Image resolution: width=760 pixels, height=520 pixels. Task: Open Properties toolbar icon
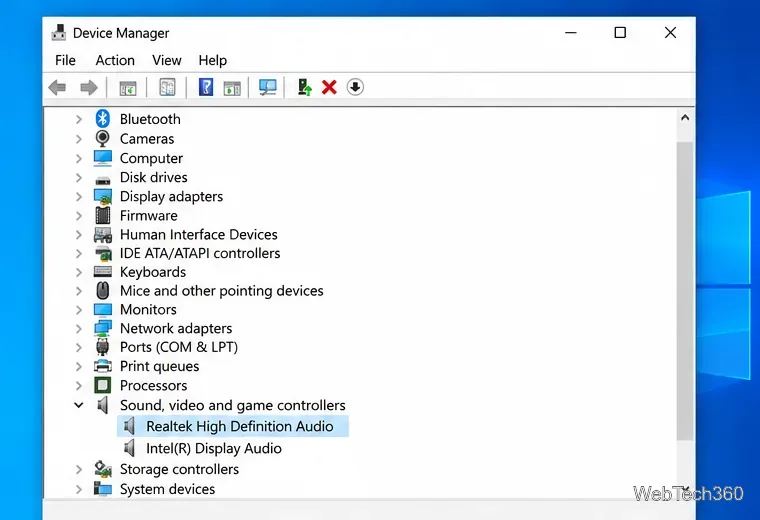(x=167, y=88)
